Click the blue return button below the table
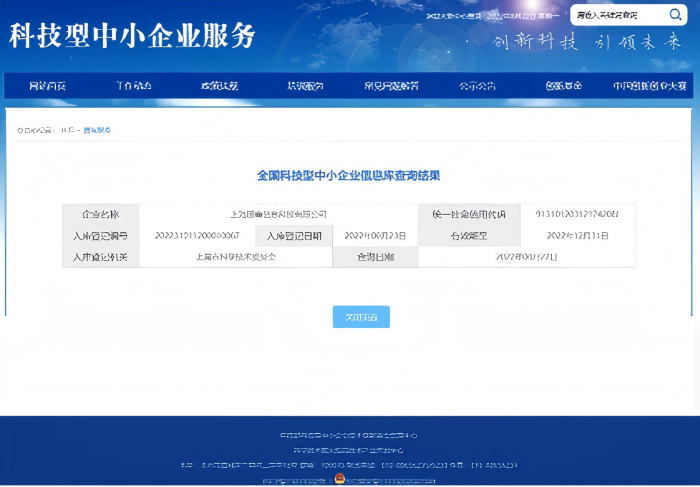 pos(361,317)
